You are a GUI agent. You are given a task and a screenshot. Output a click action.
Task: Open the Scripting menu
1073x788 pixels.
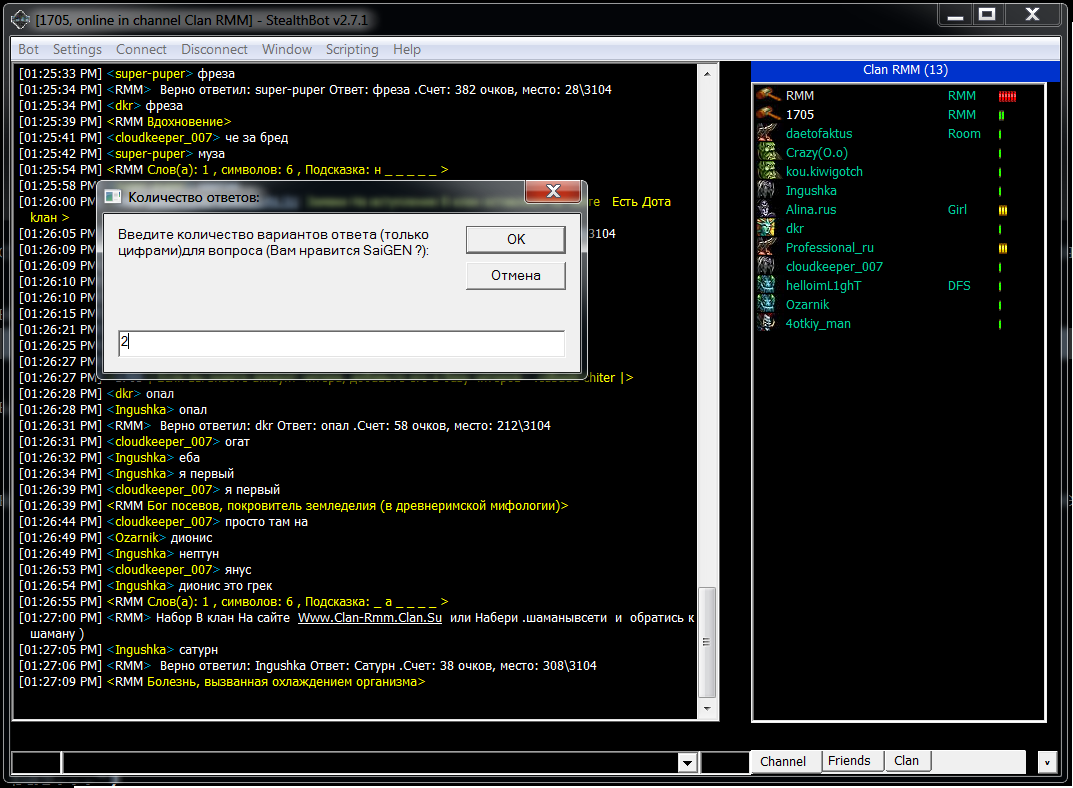pyautogui.click(x=352, y=49)
